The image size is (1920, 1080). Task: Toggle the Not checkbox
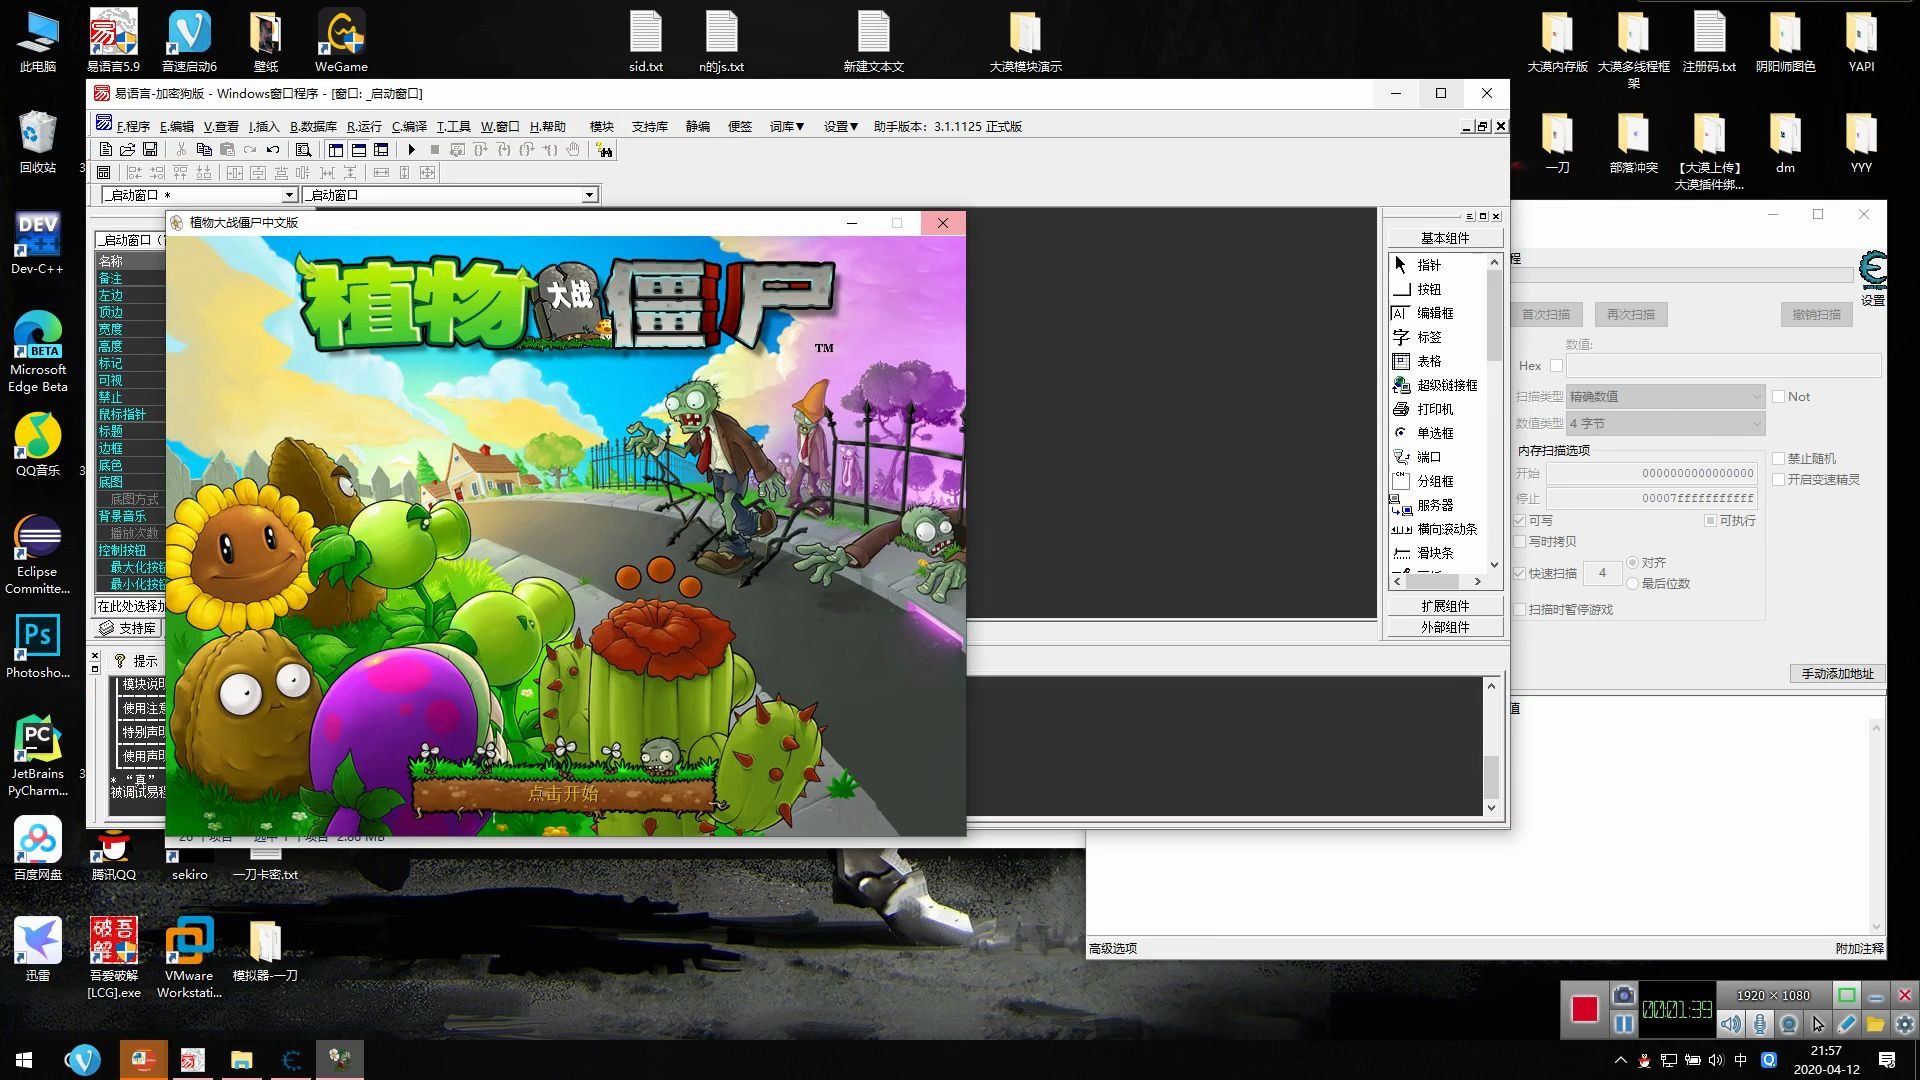1778,397
